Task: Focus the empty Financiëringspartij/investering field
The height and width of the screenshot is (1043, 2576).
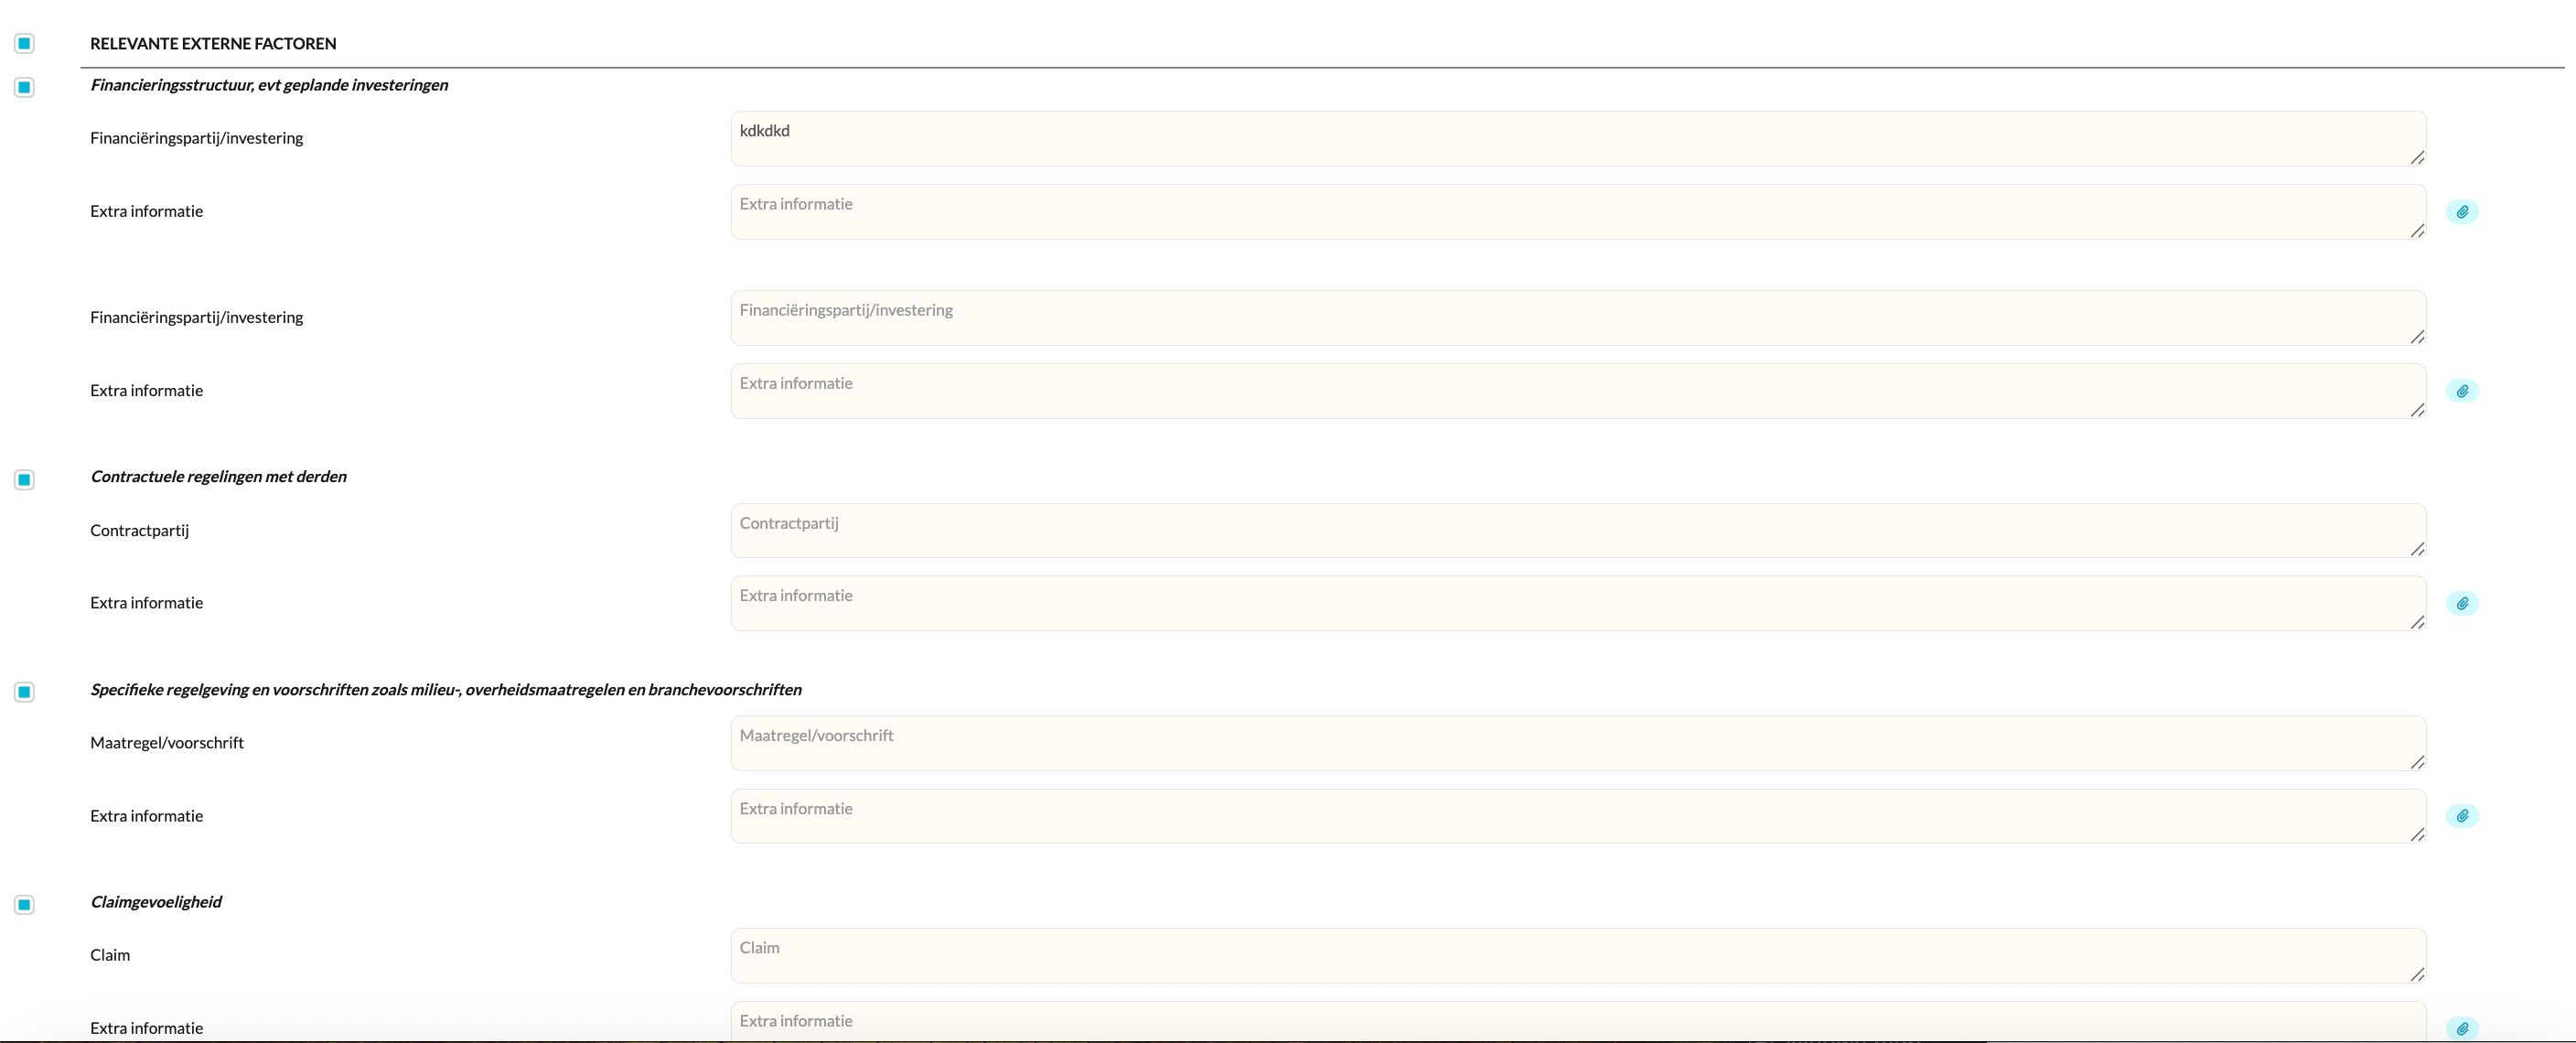Action: [1576, 318]
